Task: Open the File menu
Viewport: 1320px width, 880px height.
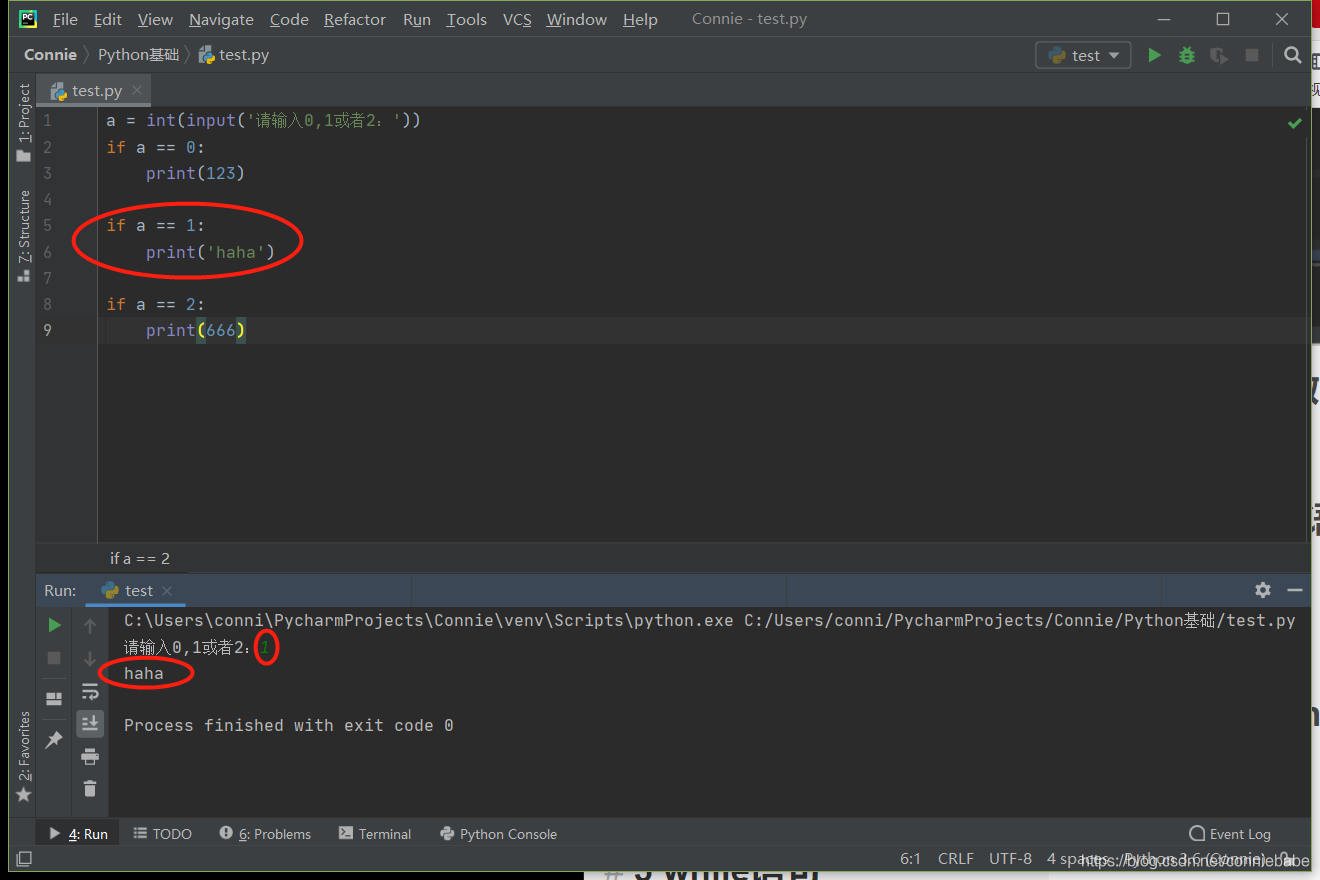Action: [x=65, y=19]
